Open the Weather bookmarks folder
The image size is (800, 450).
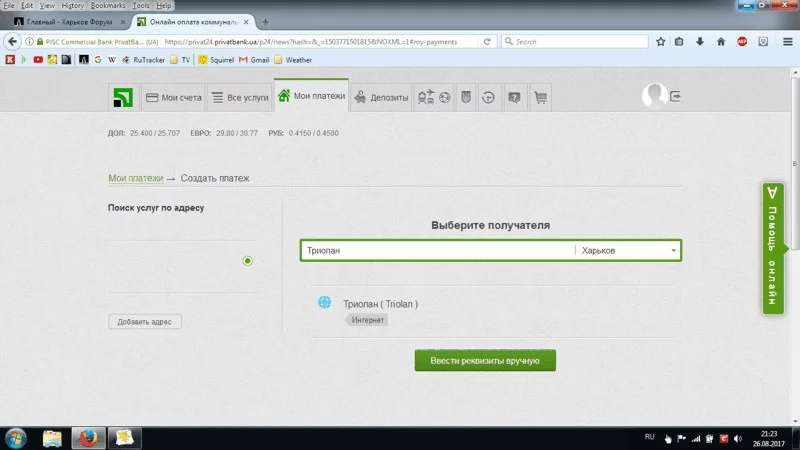pyautogui.click(x=293, y=60)
